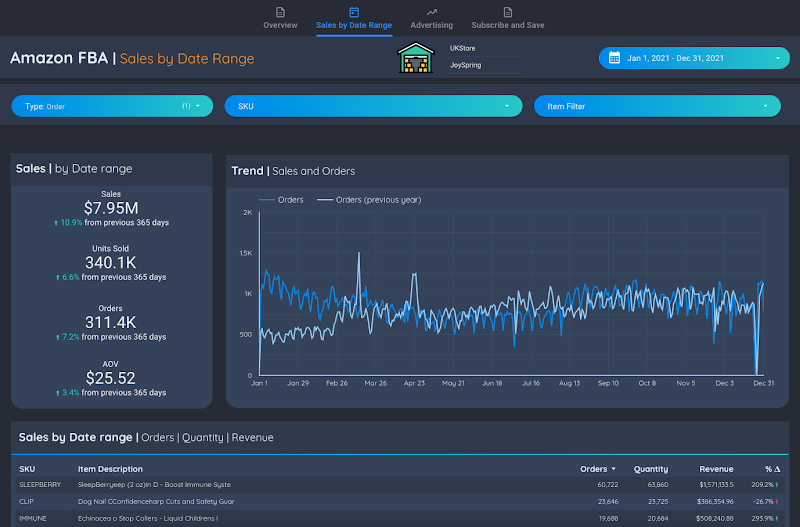This screenshot has width=800, height=527.
Task: Click the 10.9% sales increase indicator
Action: (x=68, y=222)
